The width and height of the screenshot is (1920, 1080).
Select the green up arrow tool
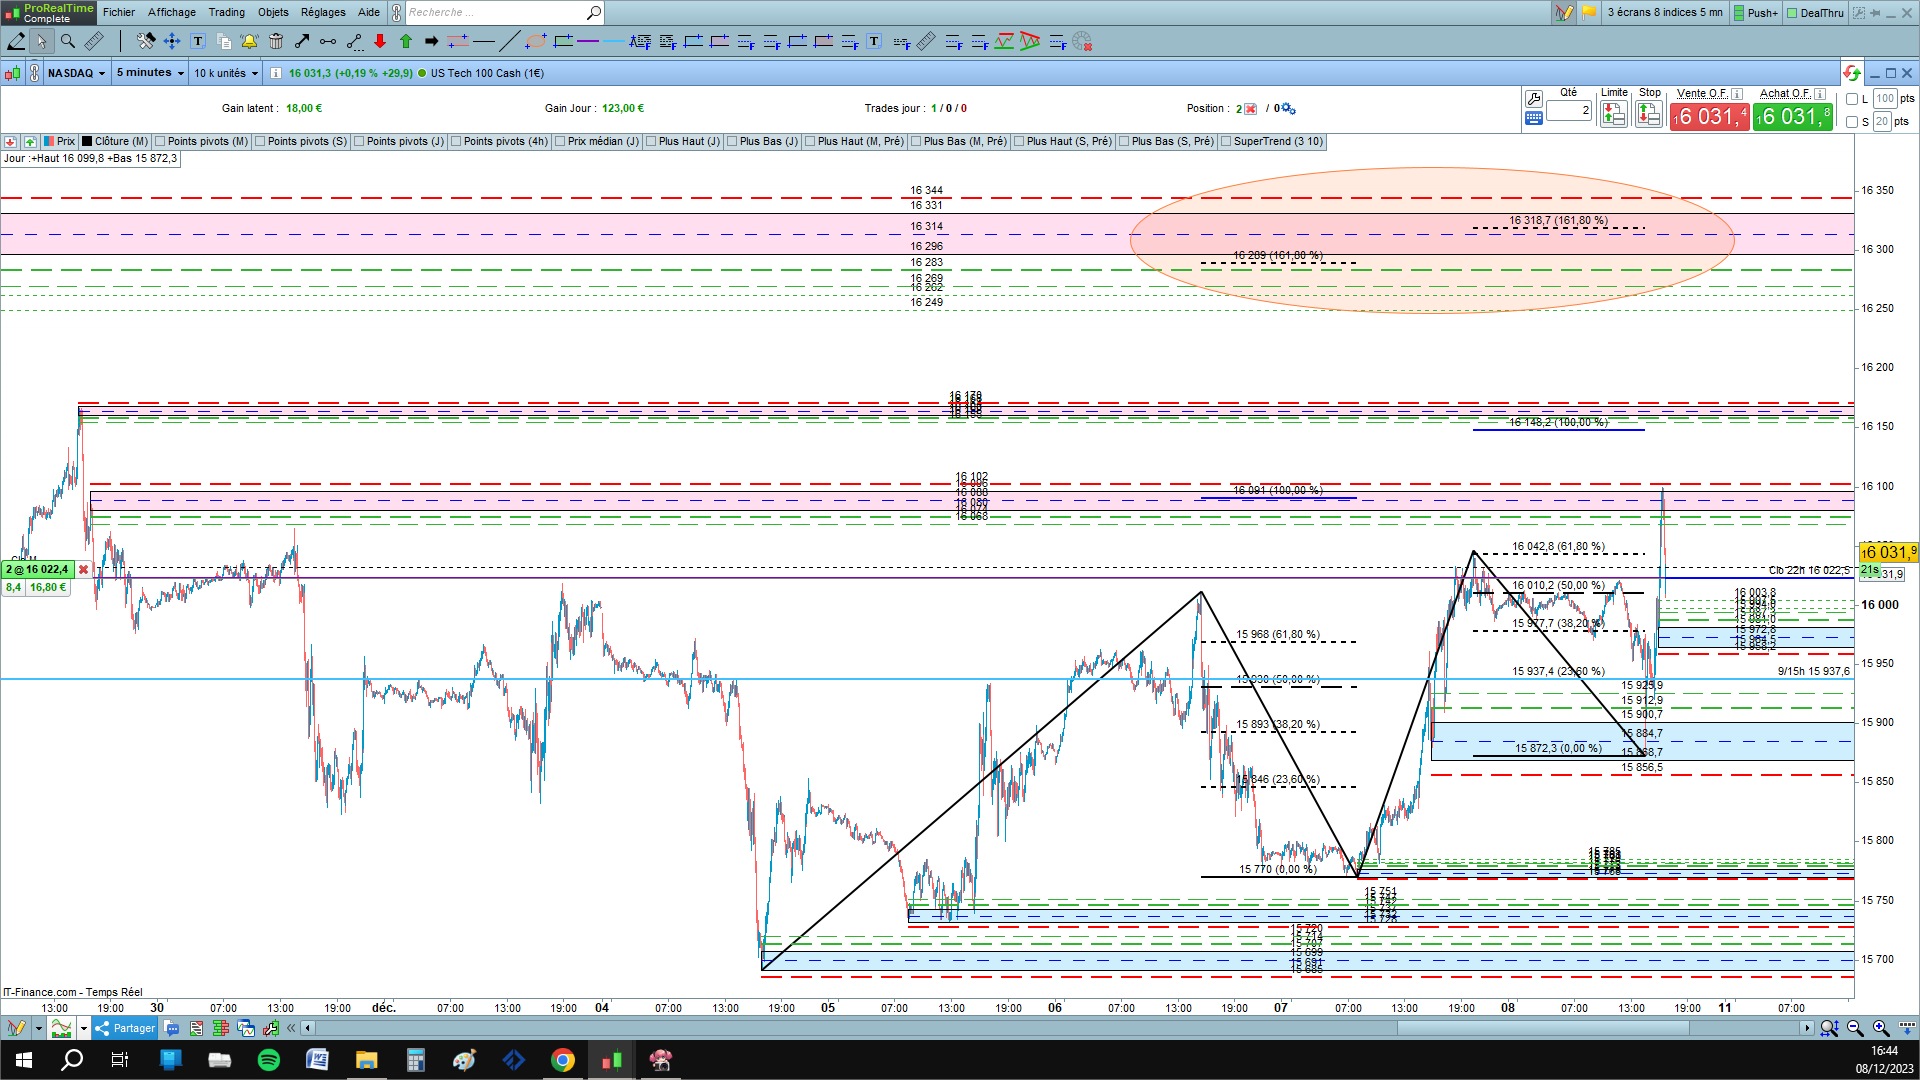click(x=406, y=41)
